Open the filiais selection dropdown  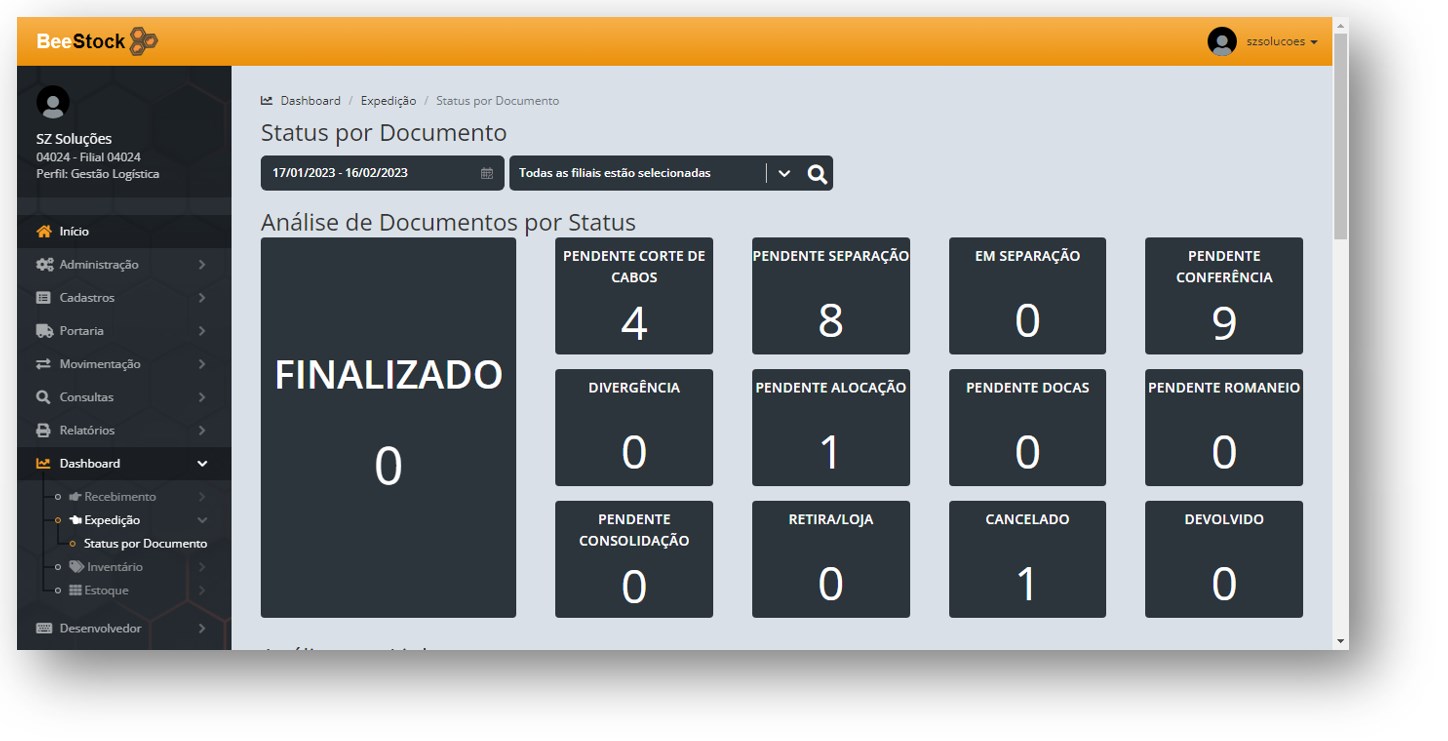click(783, 173)
